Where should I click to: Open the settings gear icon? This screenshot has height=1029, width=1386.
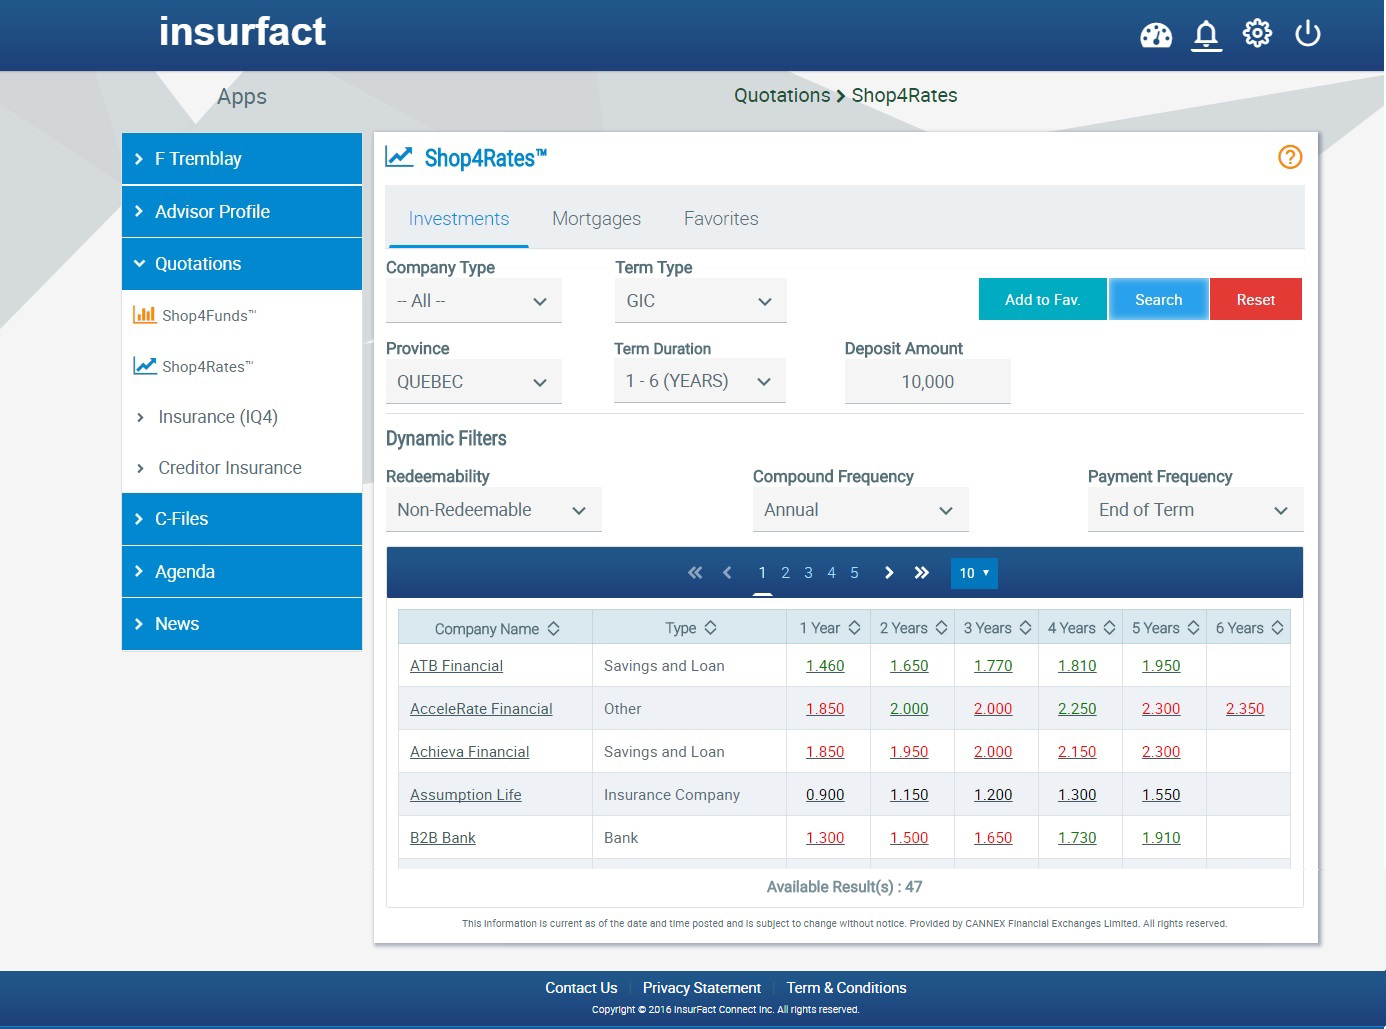tap(1257, 34)
